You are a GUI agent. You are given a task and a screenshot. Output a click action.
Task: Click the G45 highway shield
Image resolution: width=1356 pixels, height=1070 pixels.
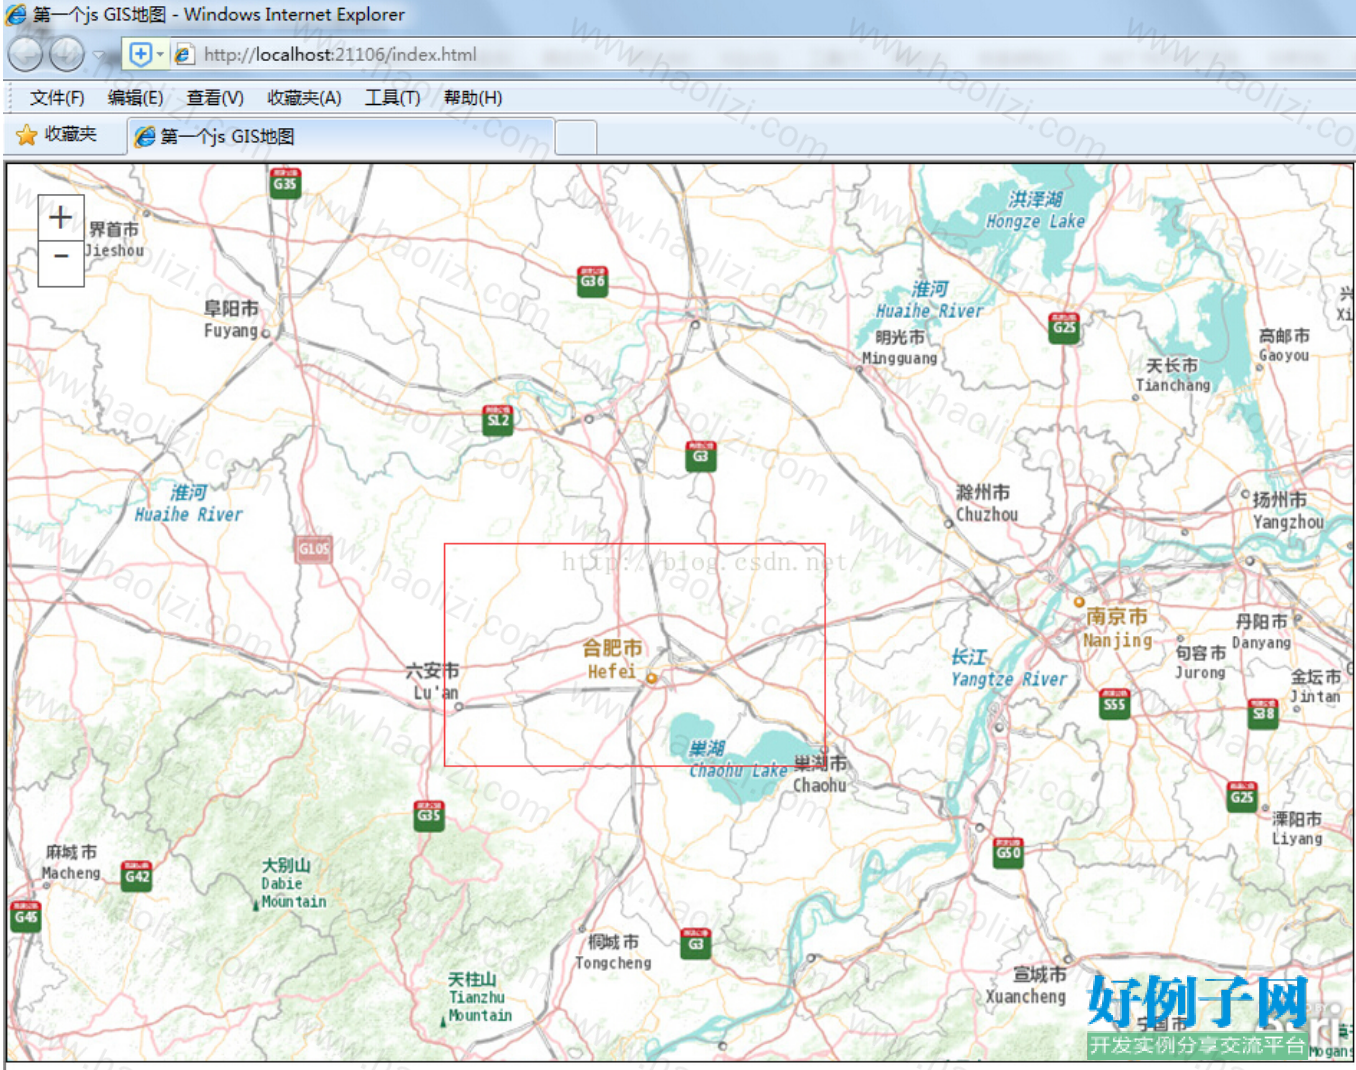(26, 916)
